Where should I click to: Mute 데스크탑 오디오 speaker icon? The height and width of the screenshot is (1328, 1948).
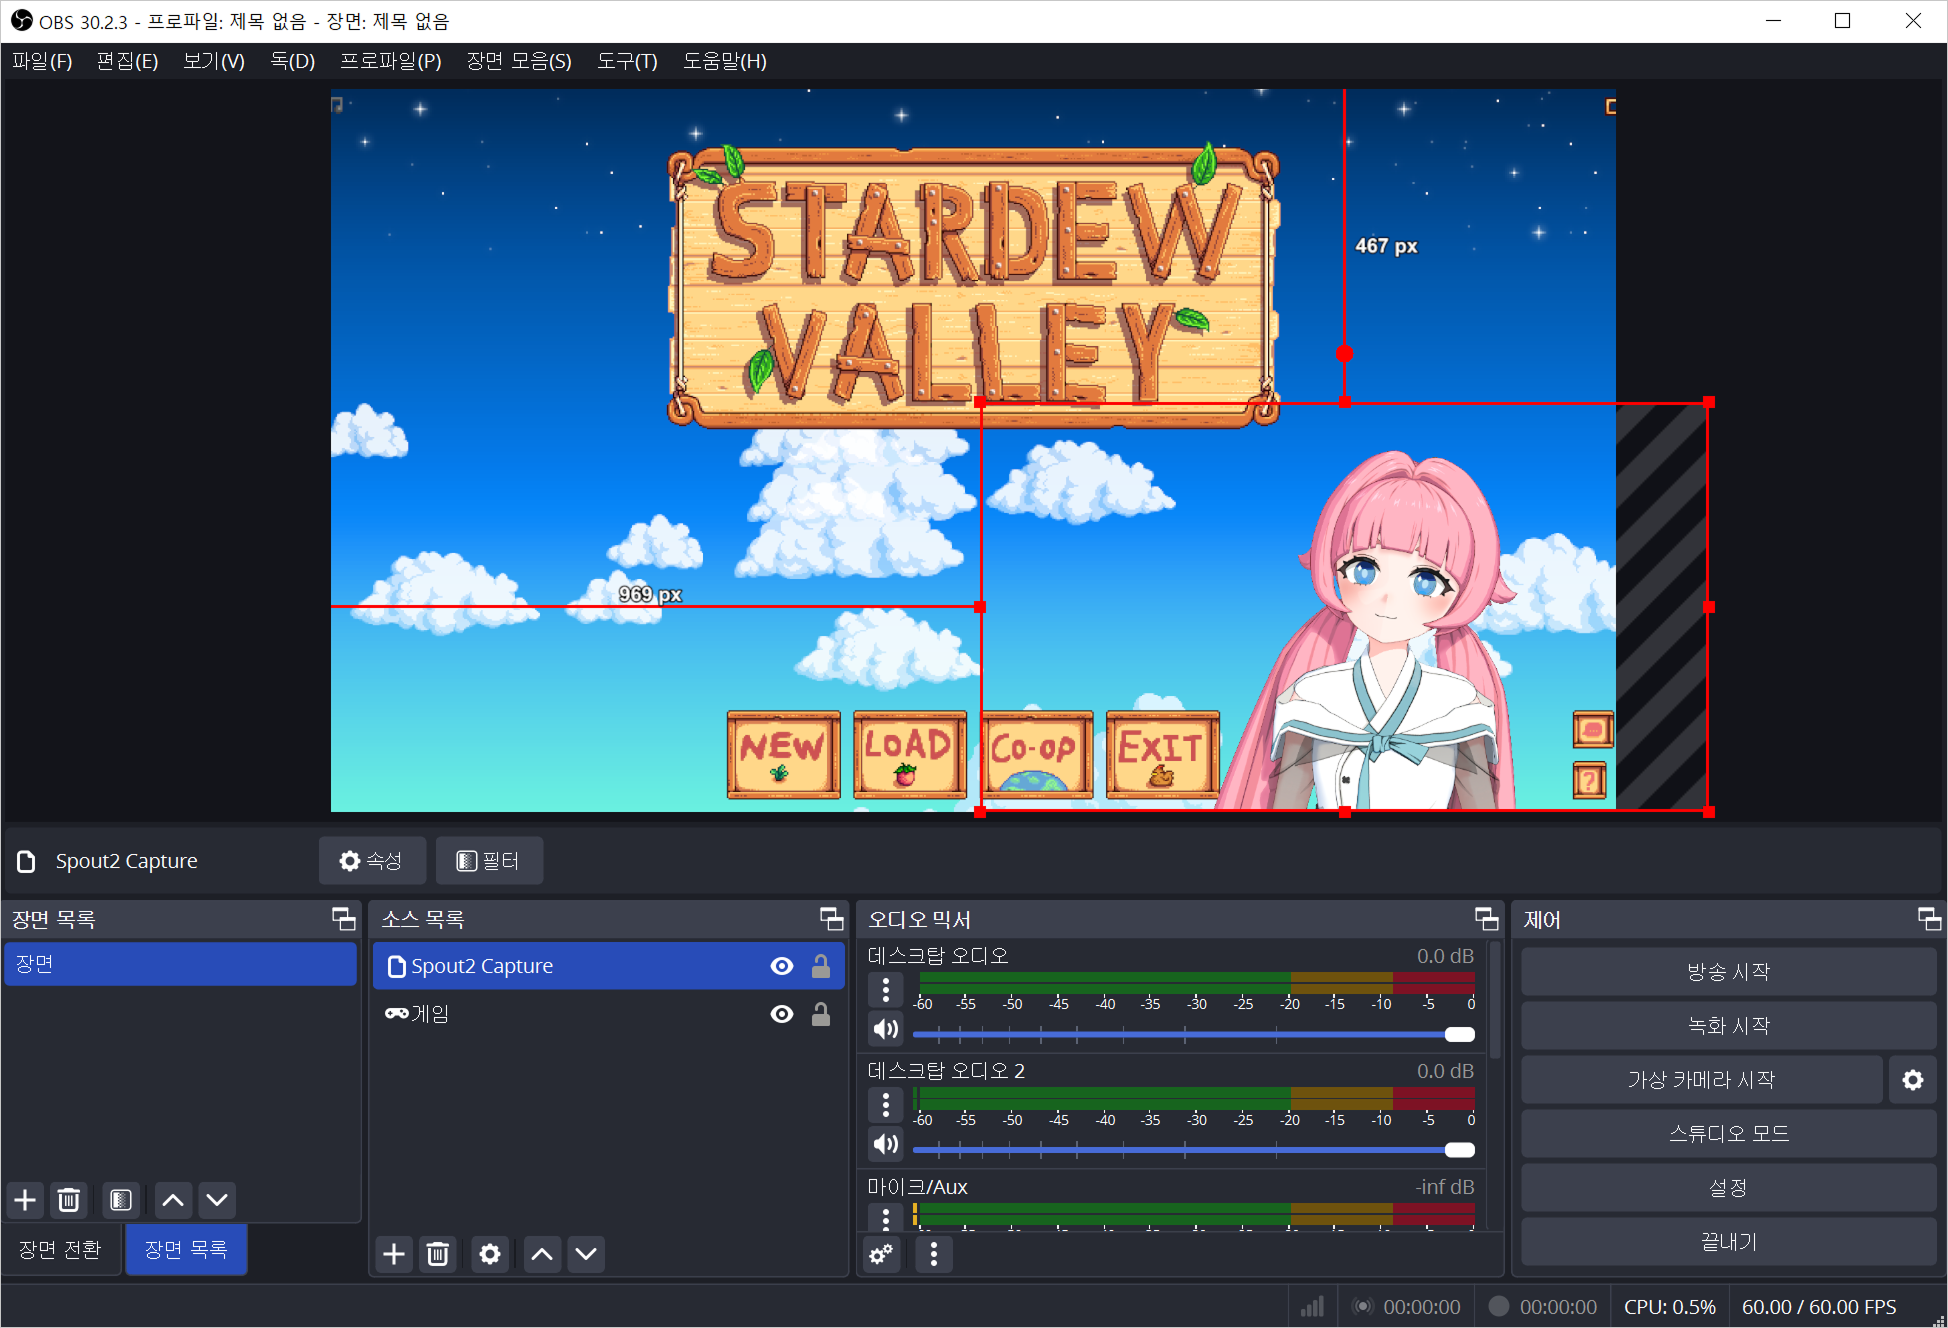click(886, 1029)
